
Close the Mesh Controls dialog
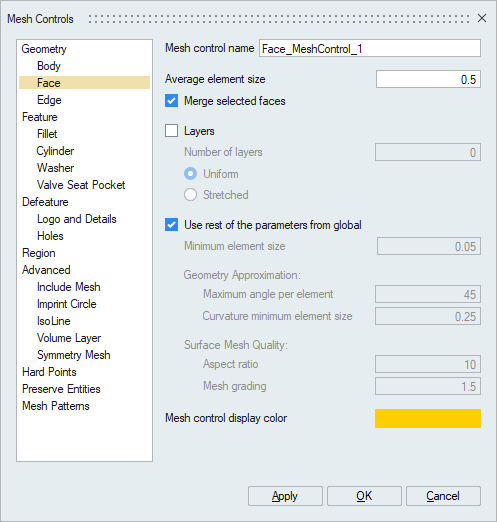482,18
